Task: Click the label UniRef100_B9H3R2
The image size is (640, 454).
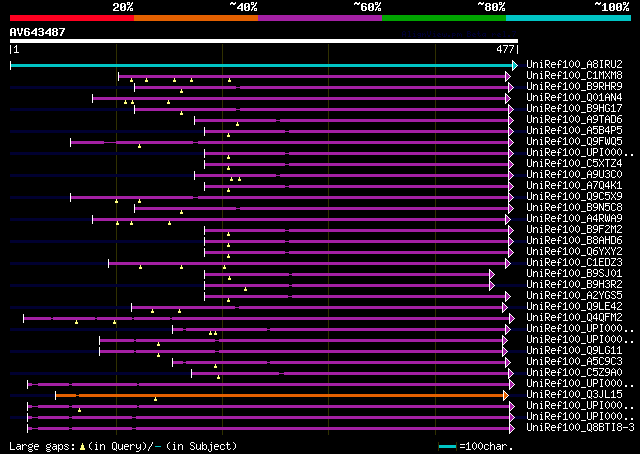Action: point(574,285)
